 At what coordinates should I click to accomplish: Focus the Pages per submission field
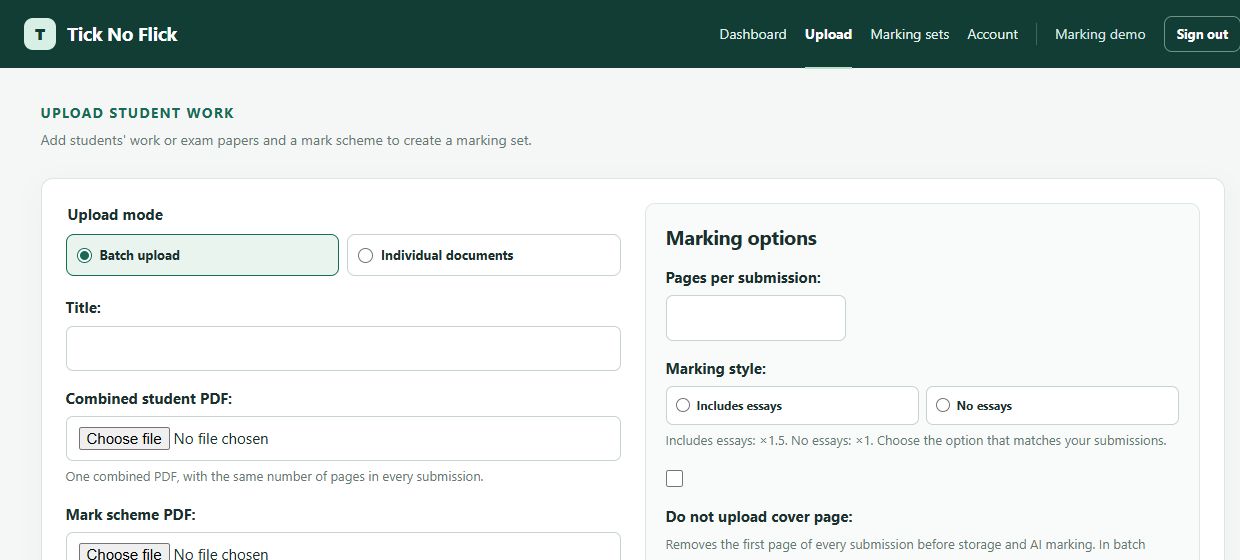click(x=755, y=318)
